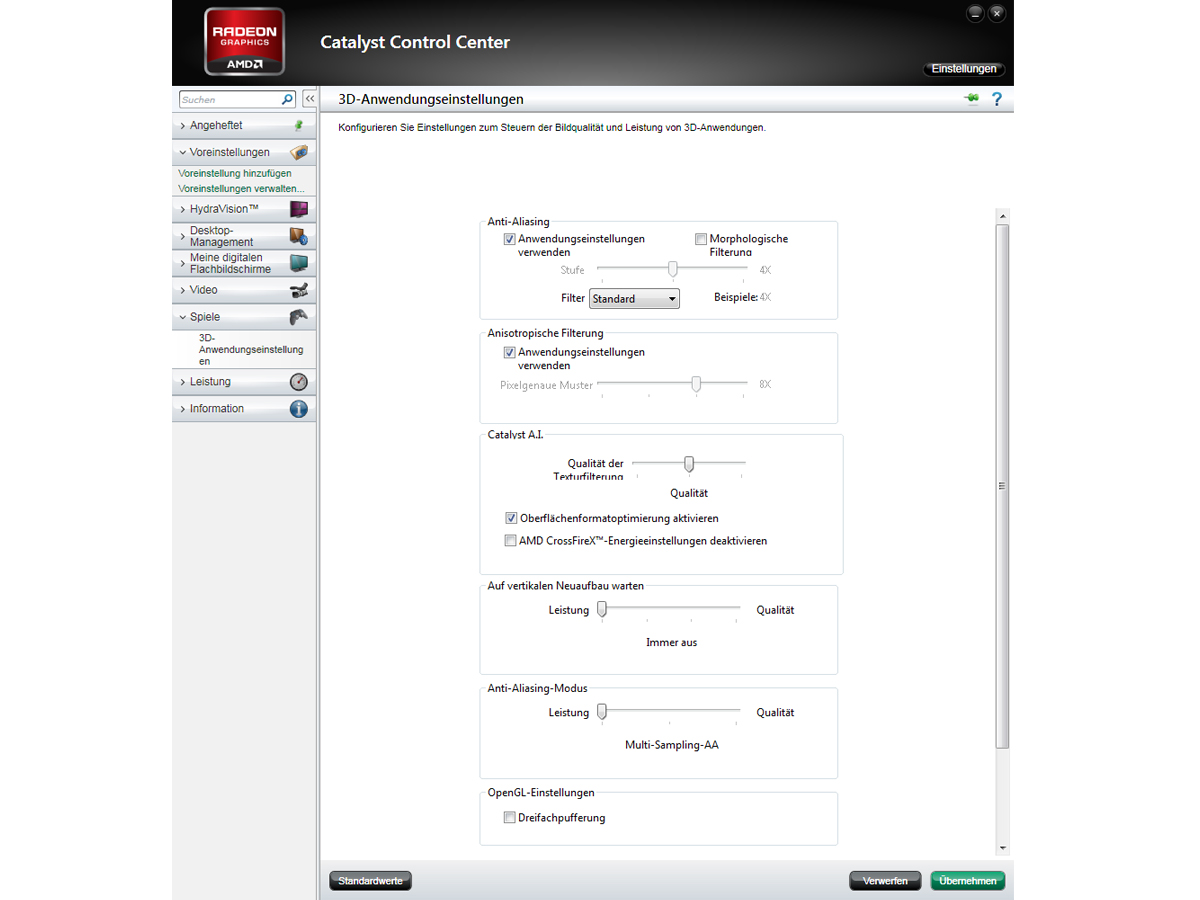The width and height of the screenshot is (1200, 900).
Task: Click the Standardwerte button
Action: [x=370, y=881]
